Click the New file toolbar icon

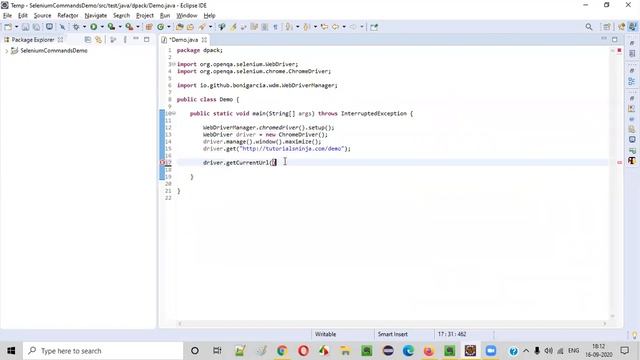(x=8, y=27)
